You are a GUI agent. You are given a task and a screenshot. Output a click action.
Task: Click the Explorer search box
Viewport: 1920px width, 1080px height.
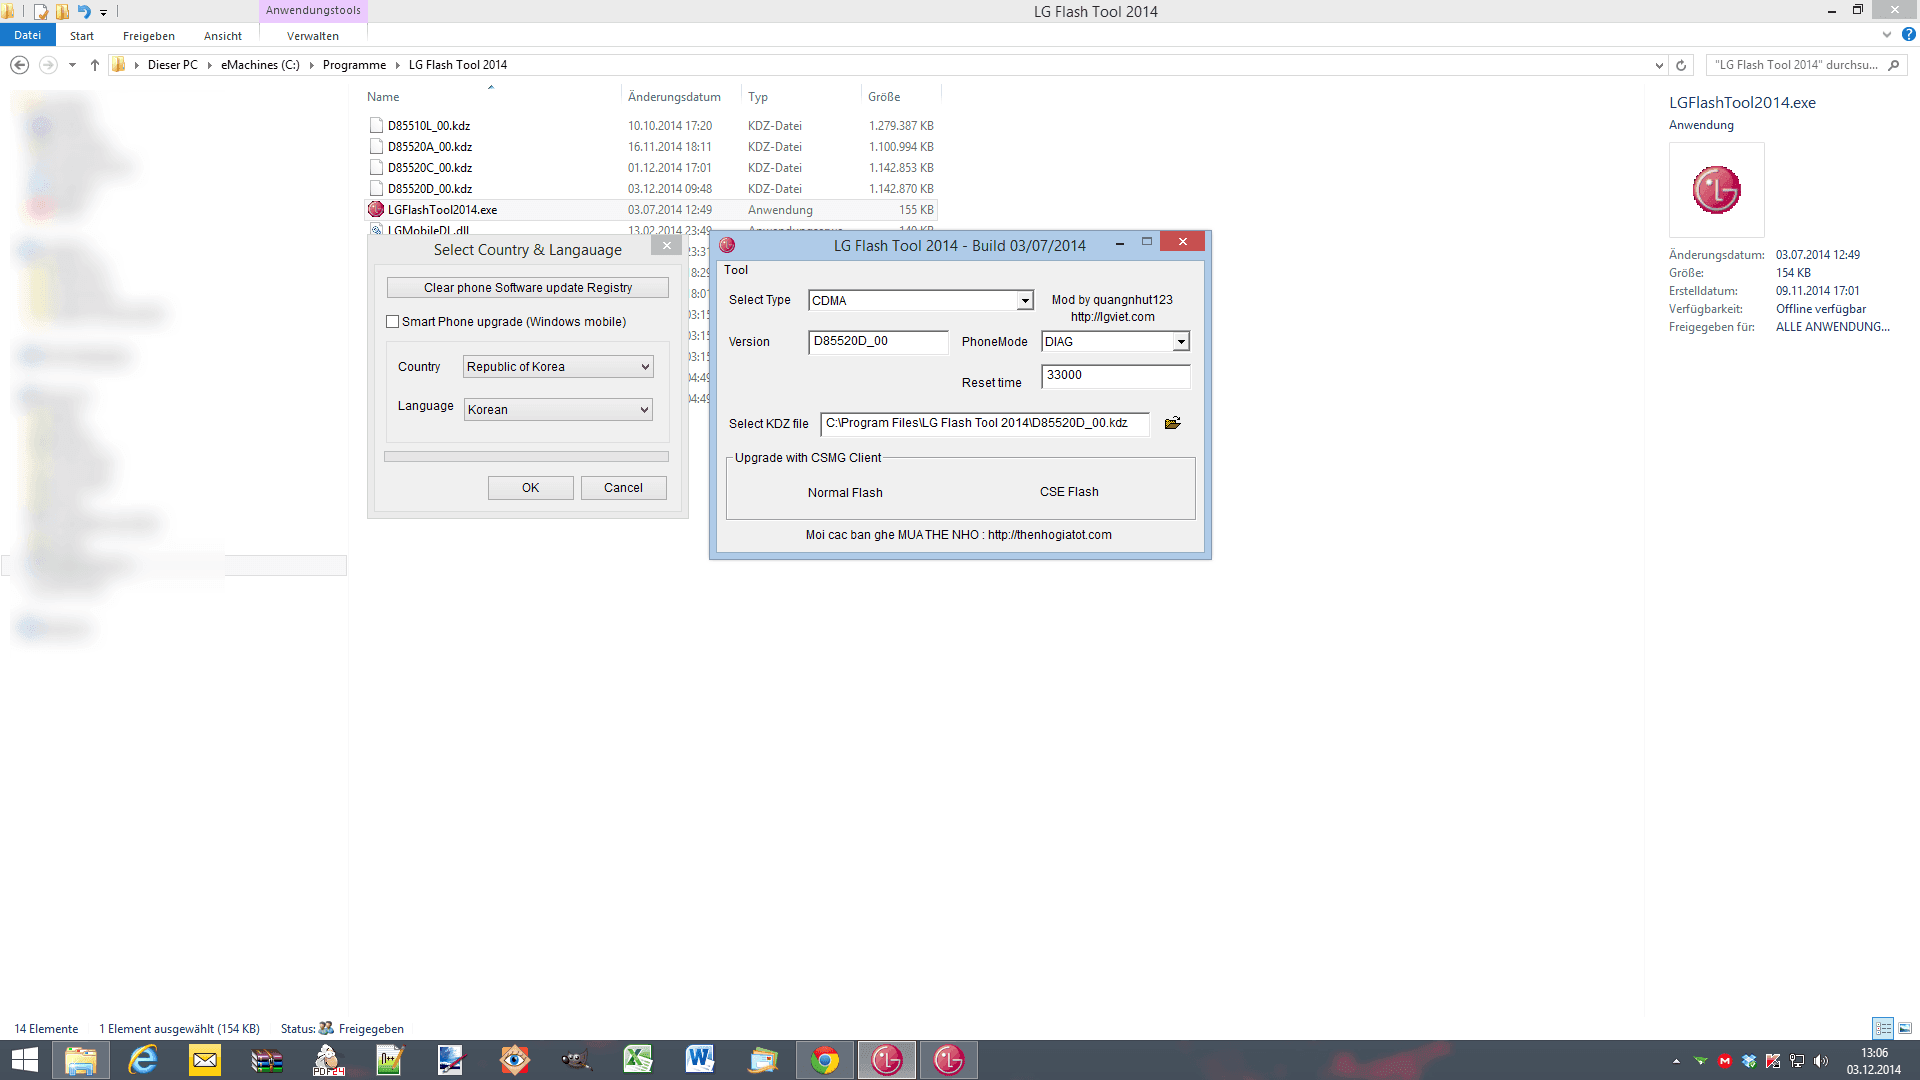point(1807,65)
